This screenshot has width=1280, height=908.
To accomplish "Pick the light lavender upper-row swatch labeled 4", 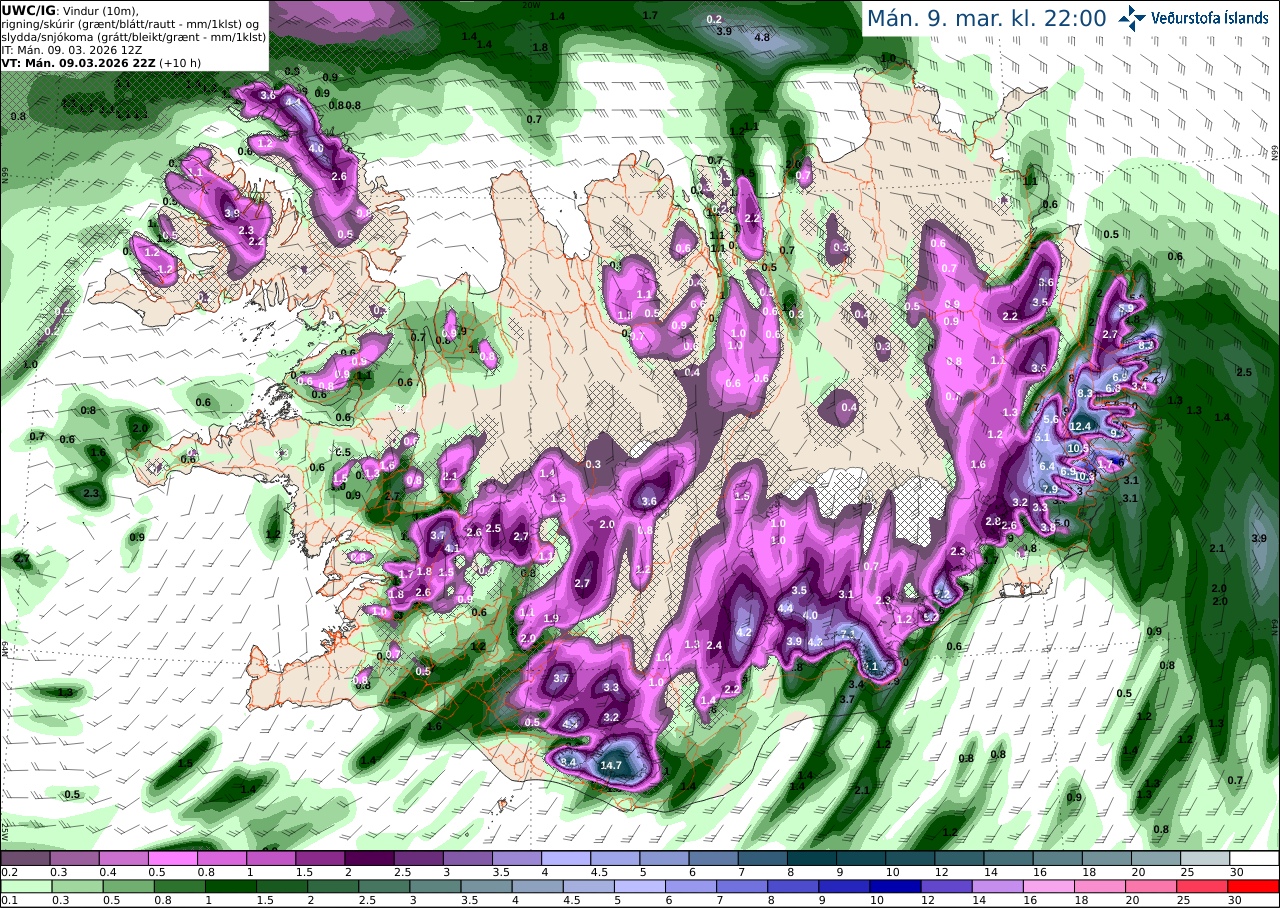I will pyautogui.click(x=566, y=858).
